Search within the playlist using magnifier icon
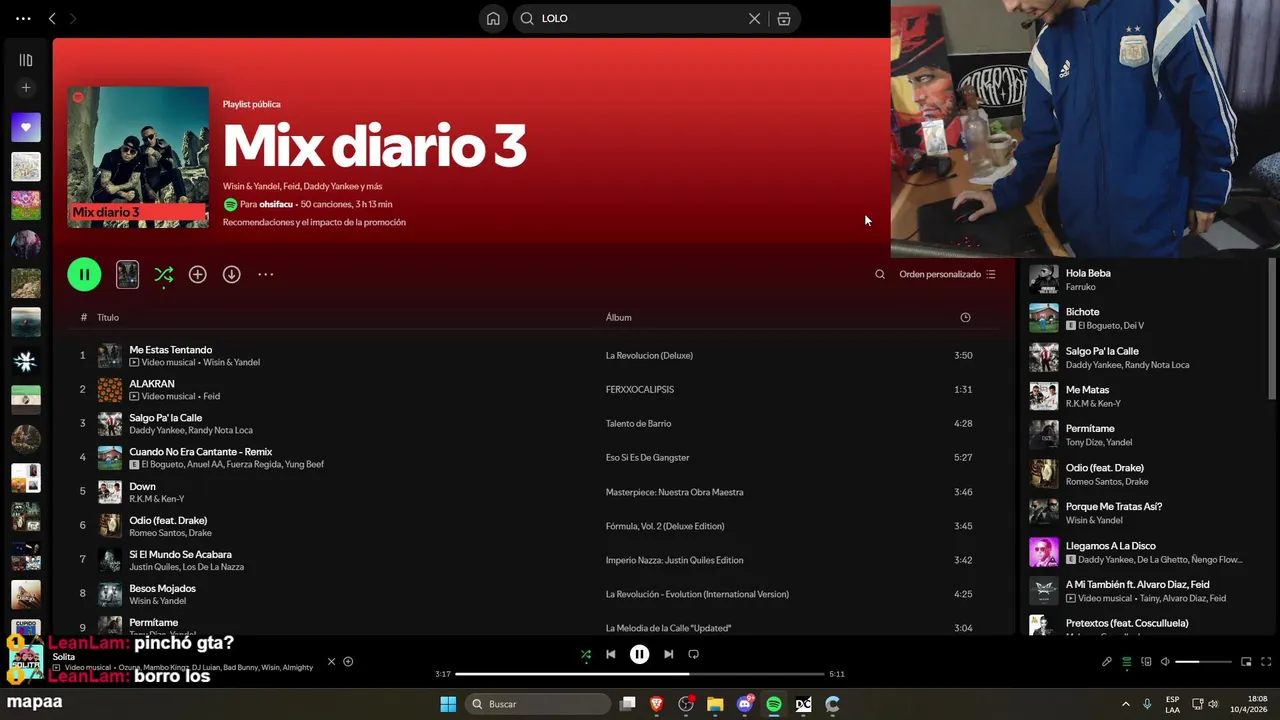Image resolution: width=1280 pixels, height=720 pixels. 880,274
